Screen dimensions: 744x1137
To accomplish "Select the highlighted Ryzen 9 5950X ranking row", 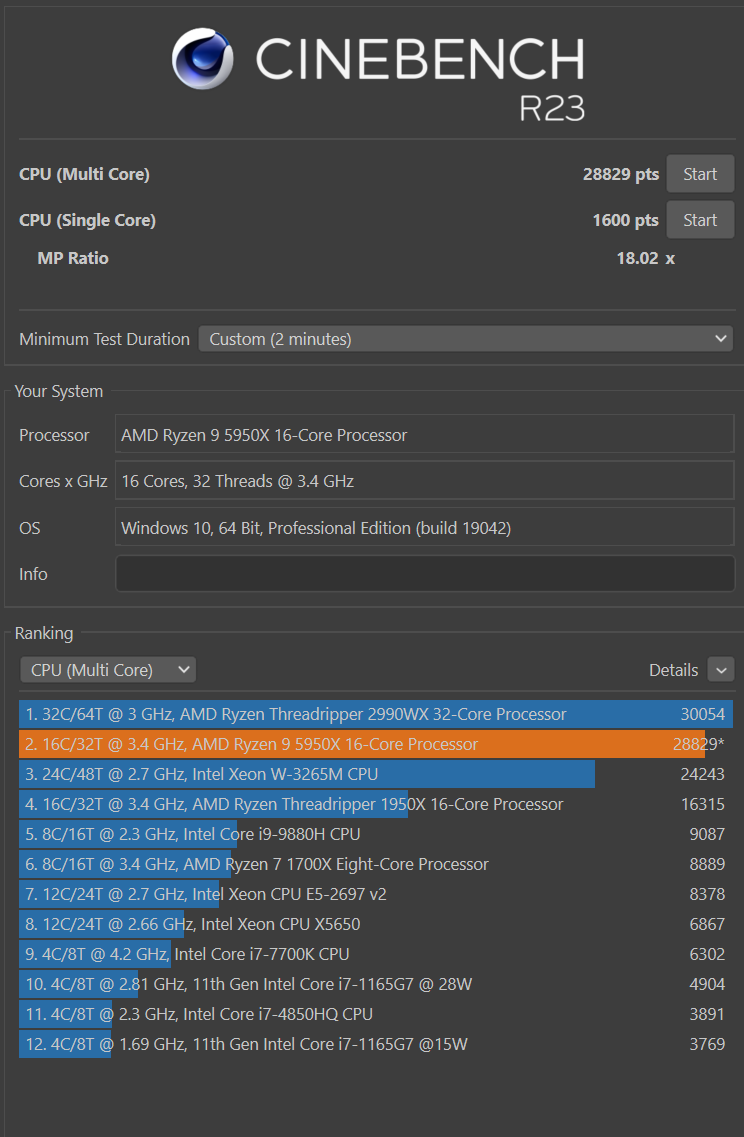I will (376, 744).
